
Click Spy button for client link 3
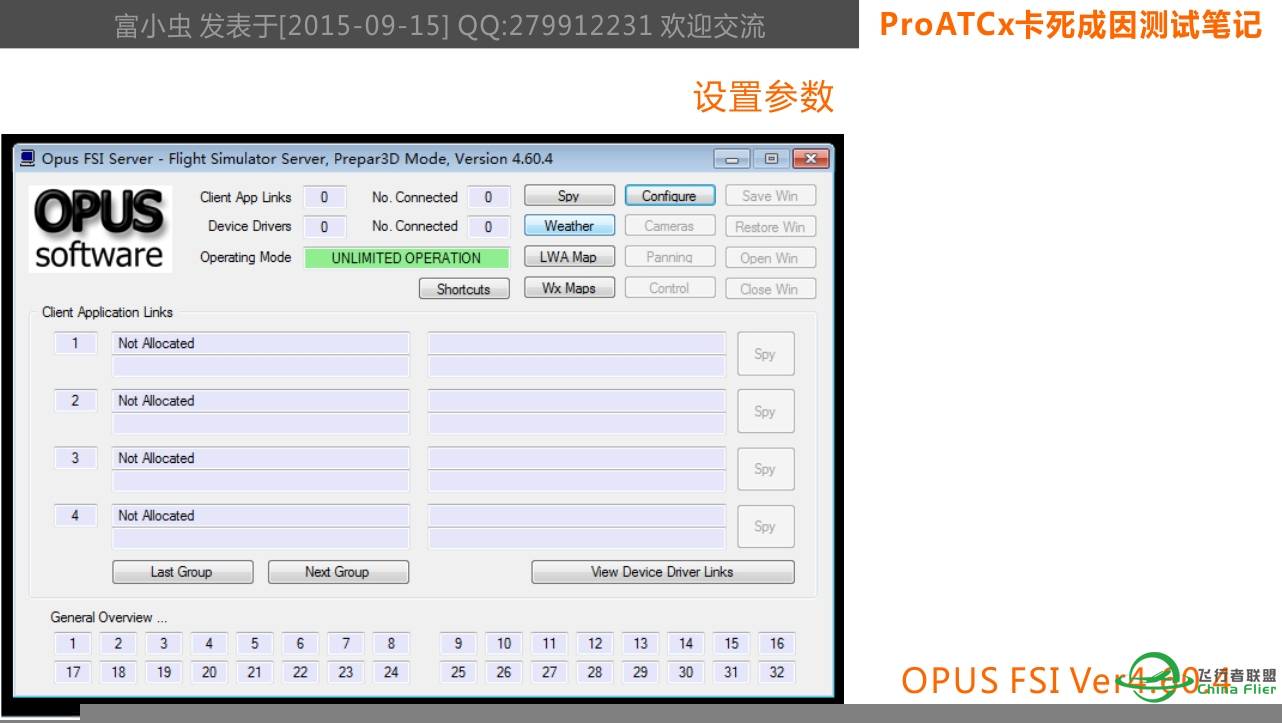(766, 469)
